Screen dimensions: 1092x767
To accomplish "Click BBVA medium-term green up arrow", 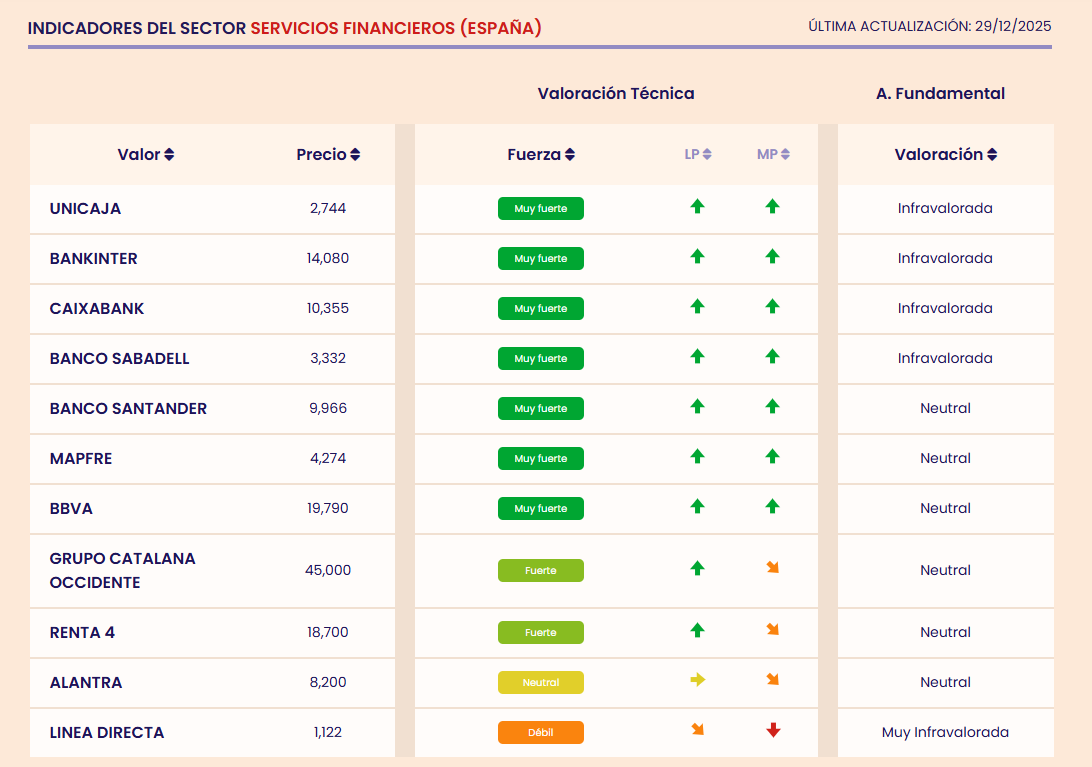I will point(772,507).
